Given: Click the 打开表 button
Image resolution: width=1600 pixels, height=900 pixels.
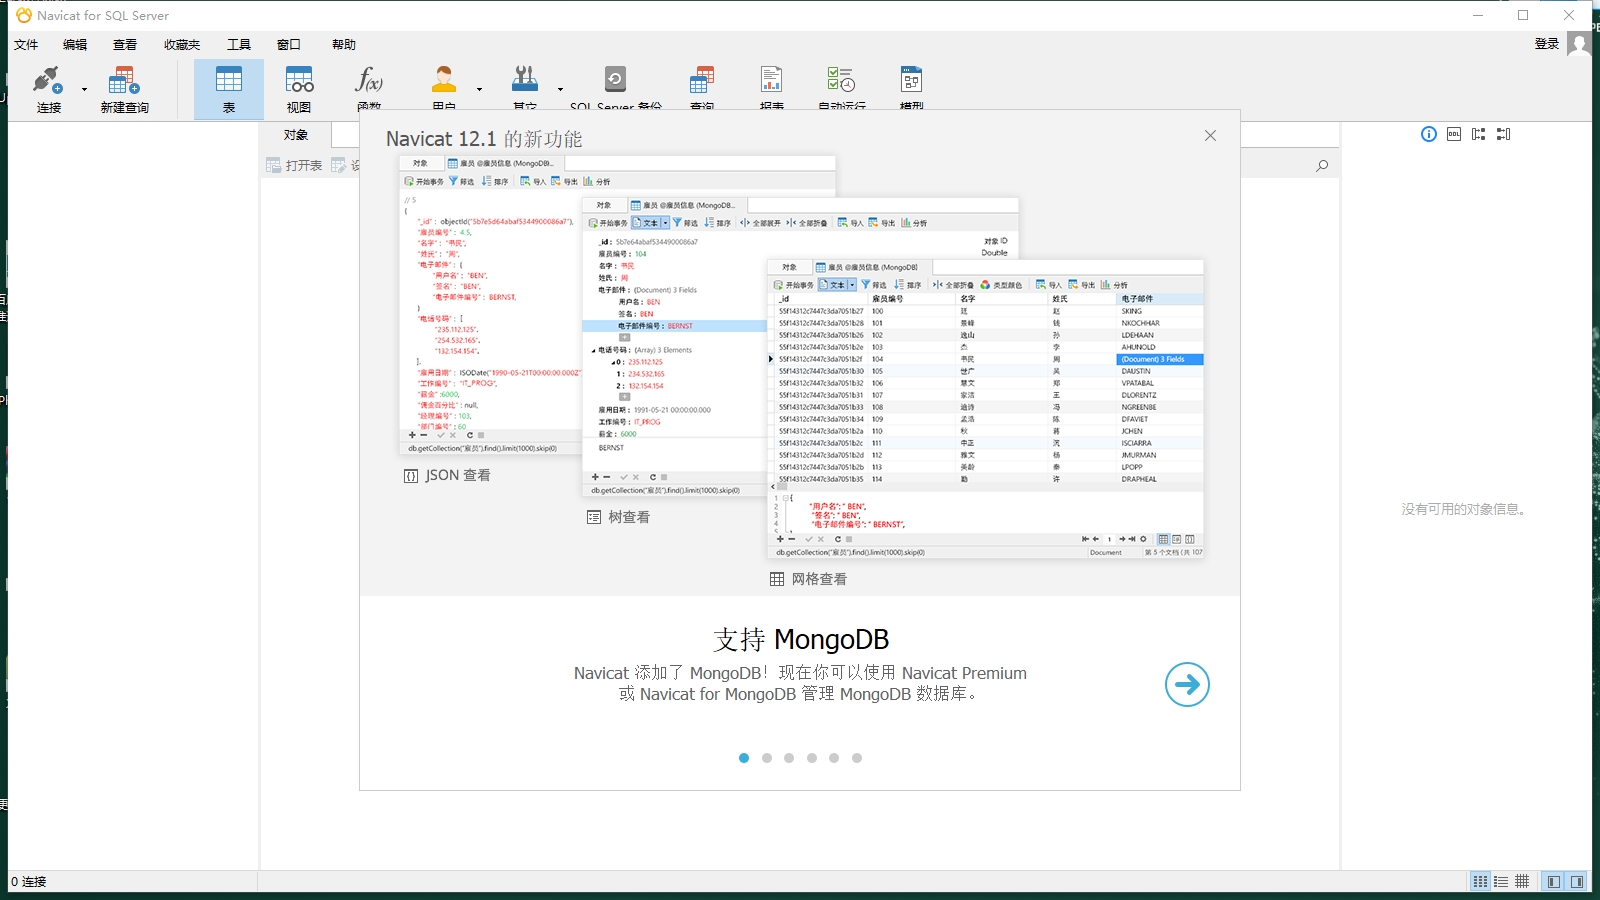Looking at the screenshot, I should tap(294, 166).
